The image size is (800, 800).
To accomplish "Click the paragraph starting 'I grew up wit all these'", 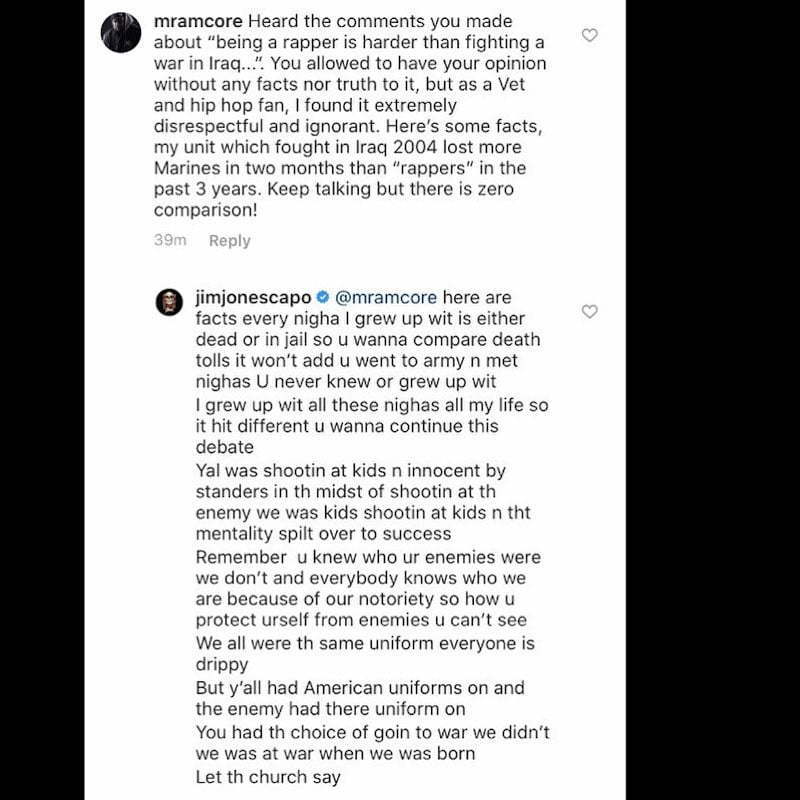I will pyautogui.click(x=372, y=426).
